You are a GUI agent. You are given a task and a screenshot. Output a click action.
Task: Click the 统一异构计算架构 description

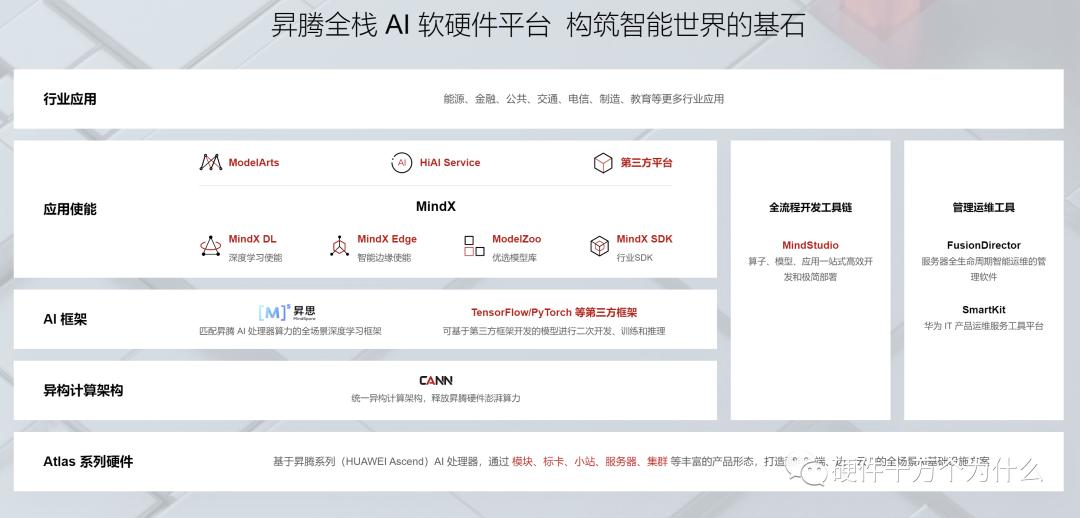(x=435, y=398)
